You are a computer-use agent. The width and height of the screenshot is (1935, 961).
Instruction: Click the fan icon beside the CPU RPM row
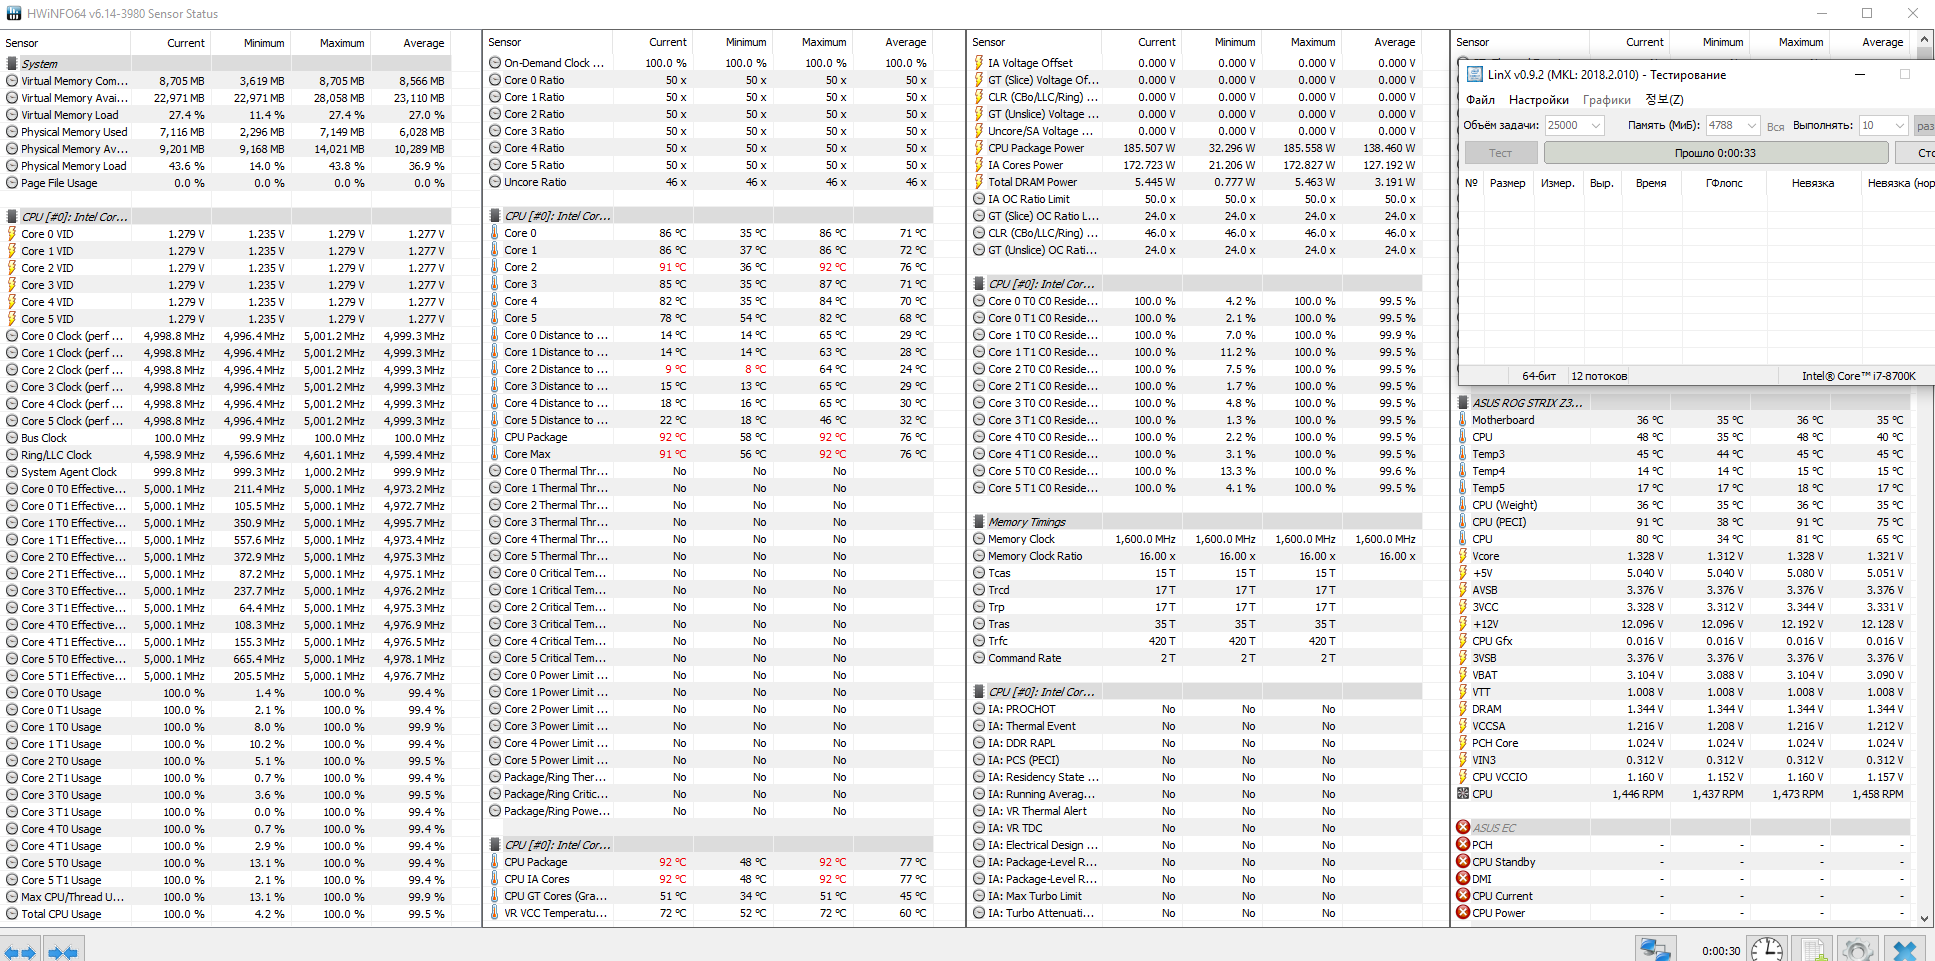[1463, 794]
